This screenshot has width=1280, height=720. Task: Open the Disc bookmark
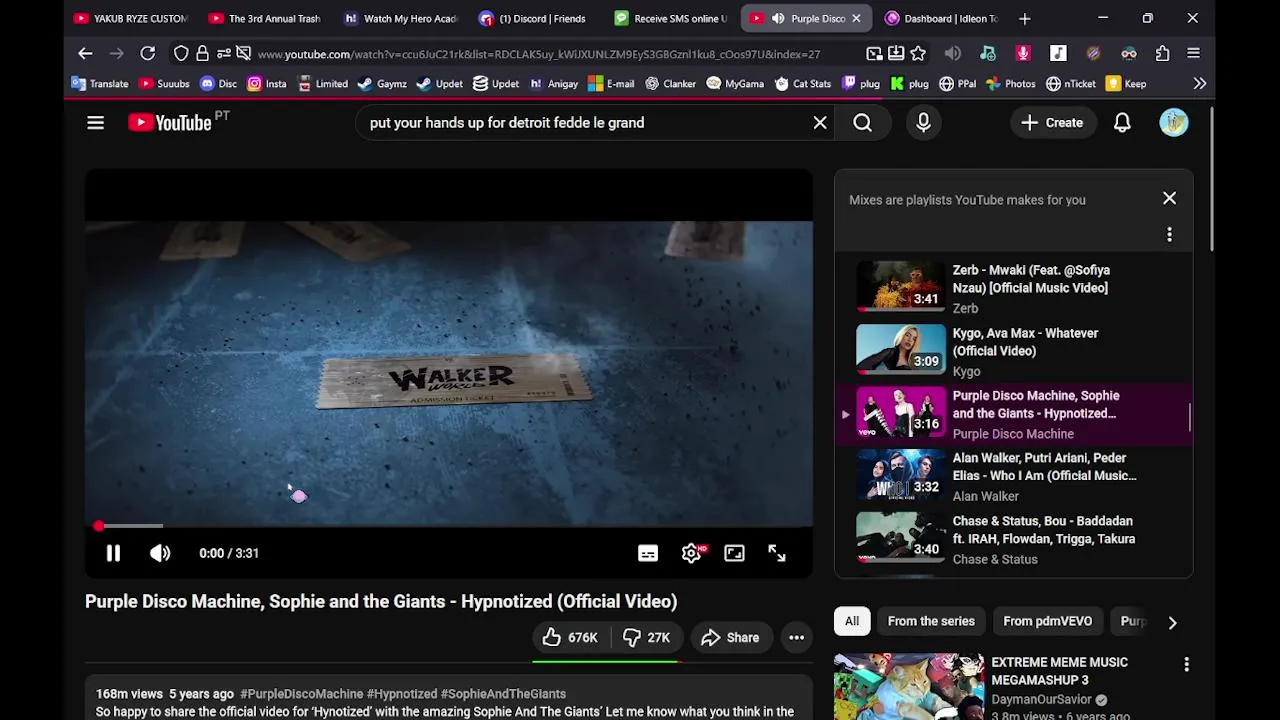pyautogui.click(x=218, y=84)
